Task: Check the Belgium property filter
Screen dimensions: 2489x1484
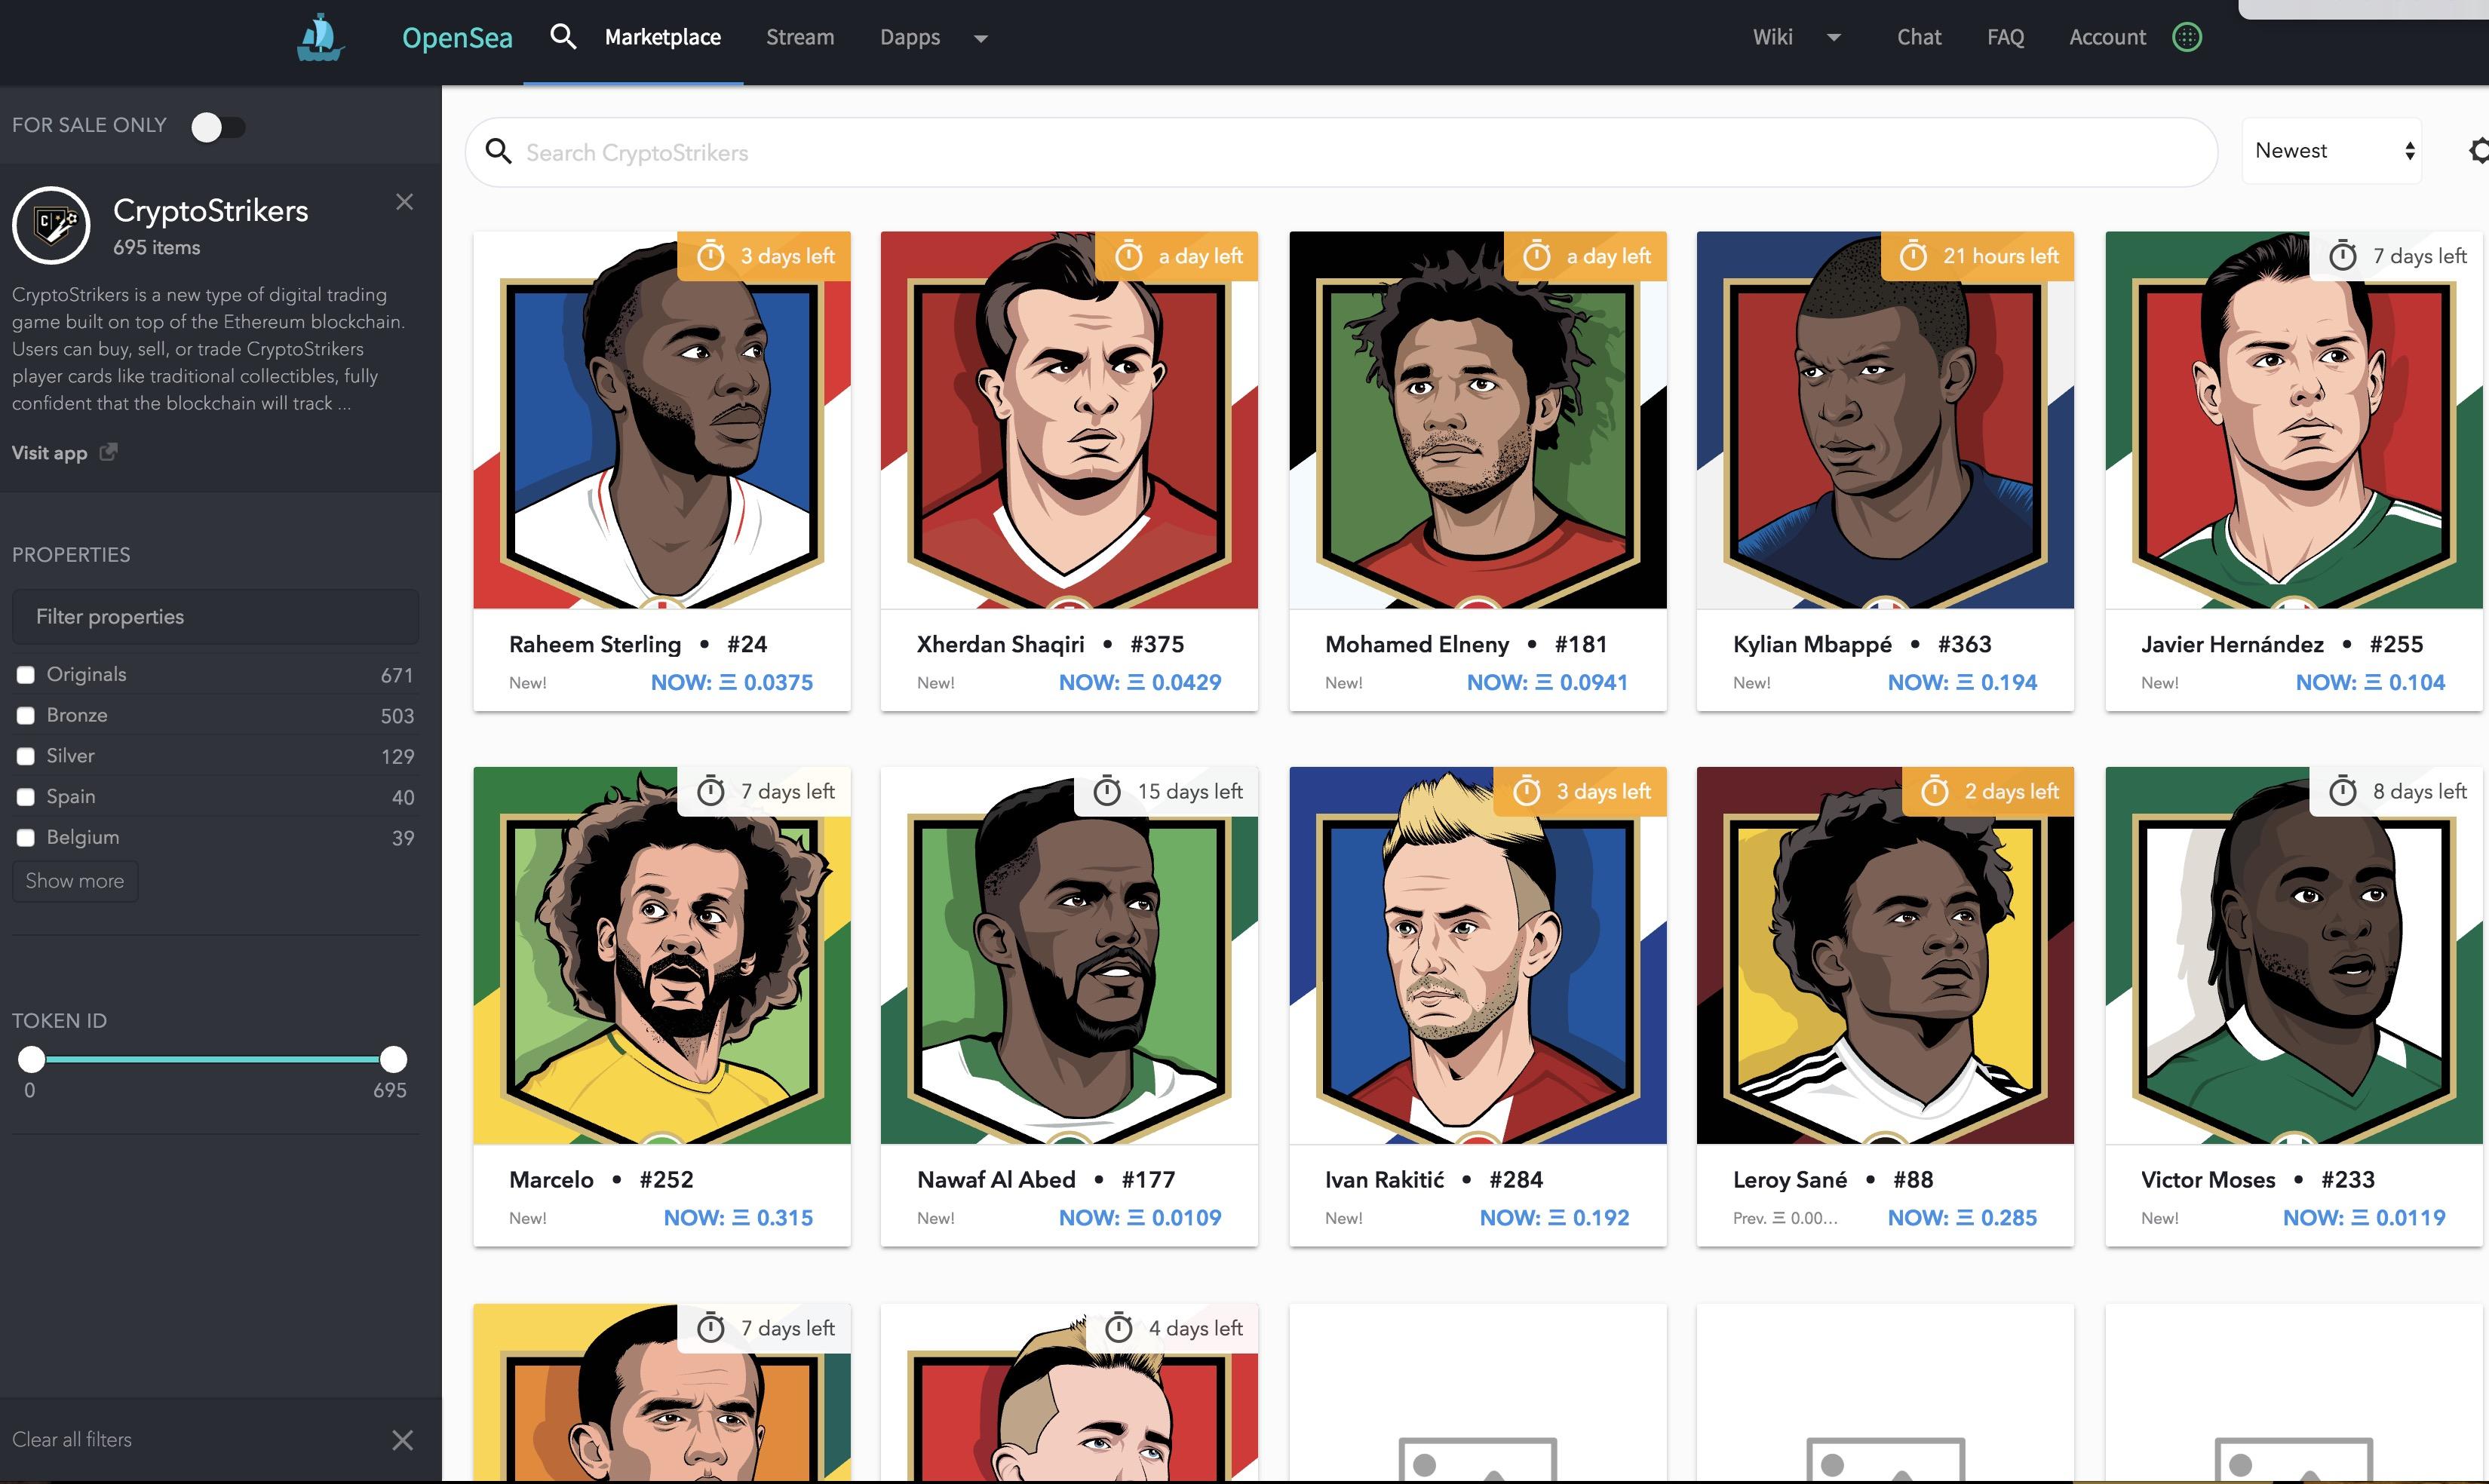Action: (26, 837)
